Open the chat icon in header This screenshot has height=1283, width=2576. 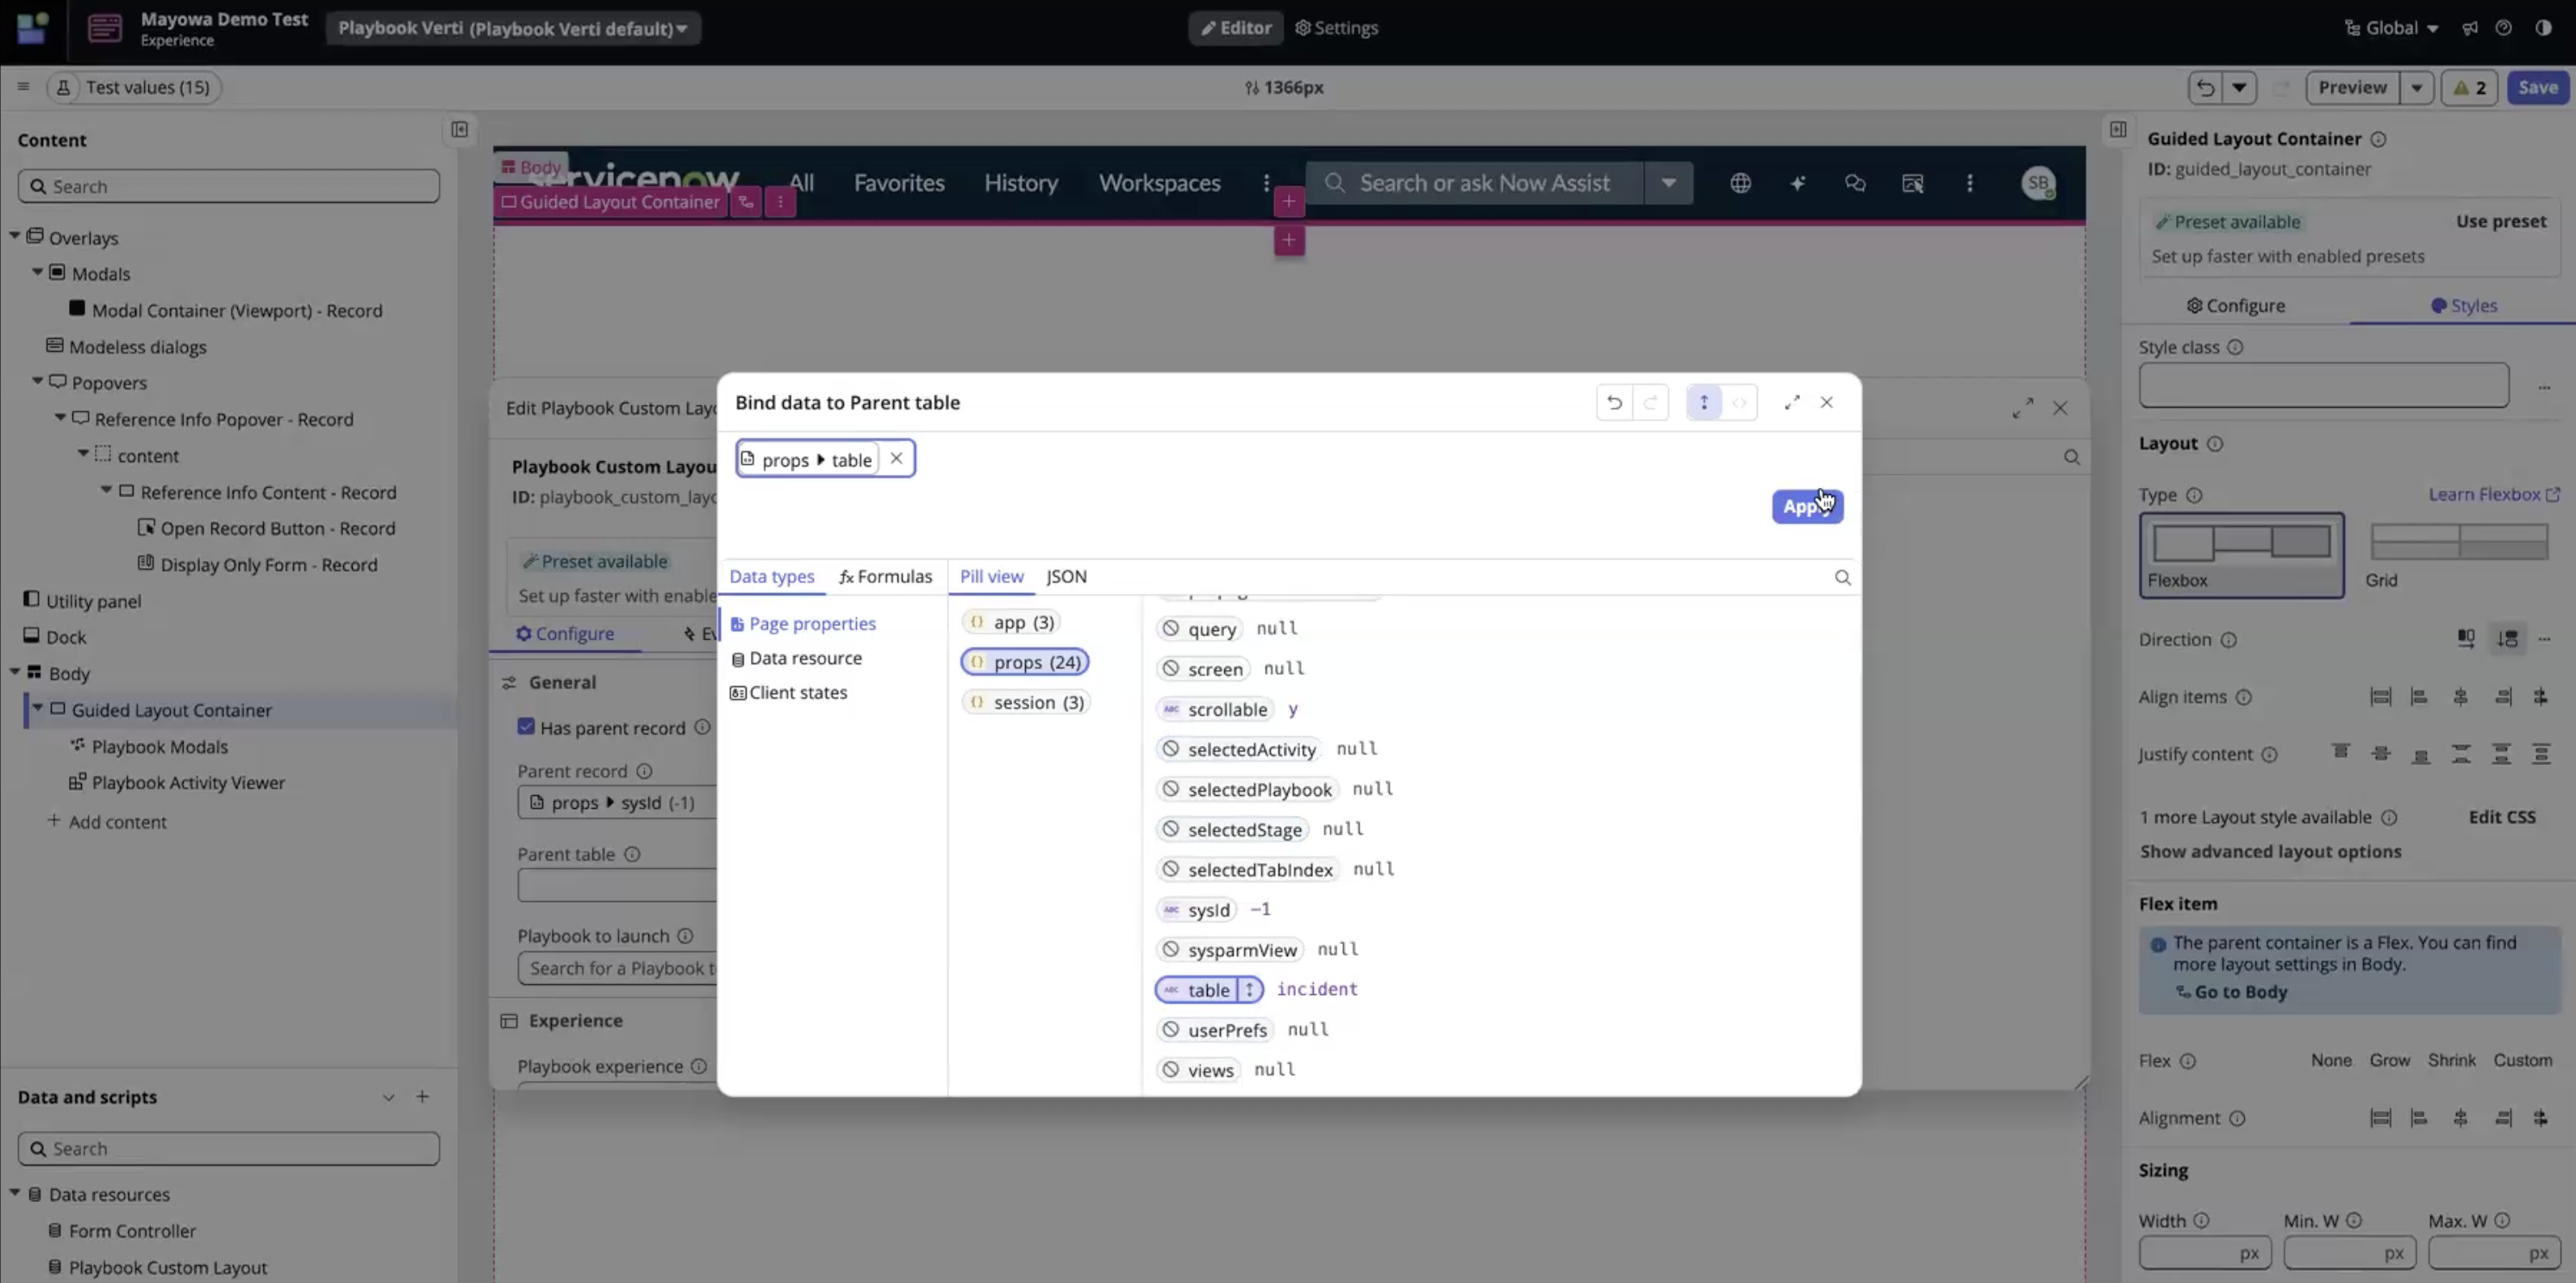pos(1855,183)
